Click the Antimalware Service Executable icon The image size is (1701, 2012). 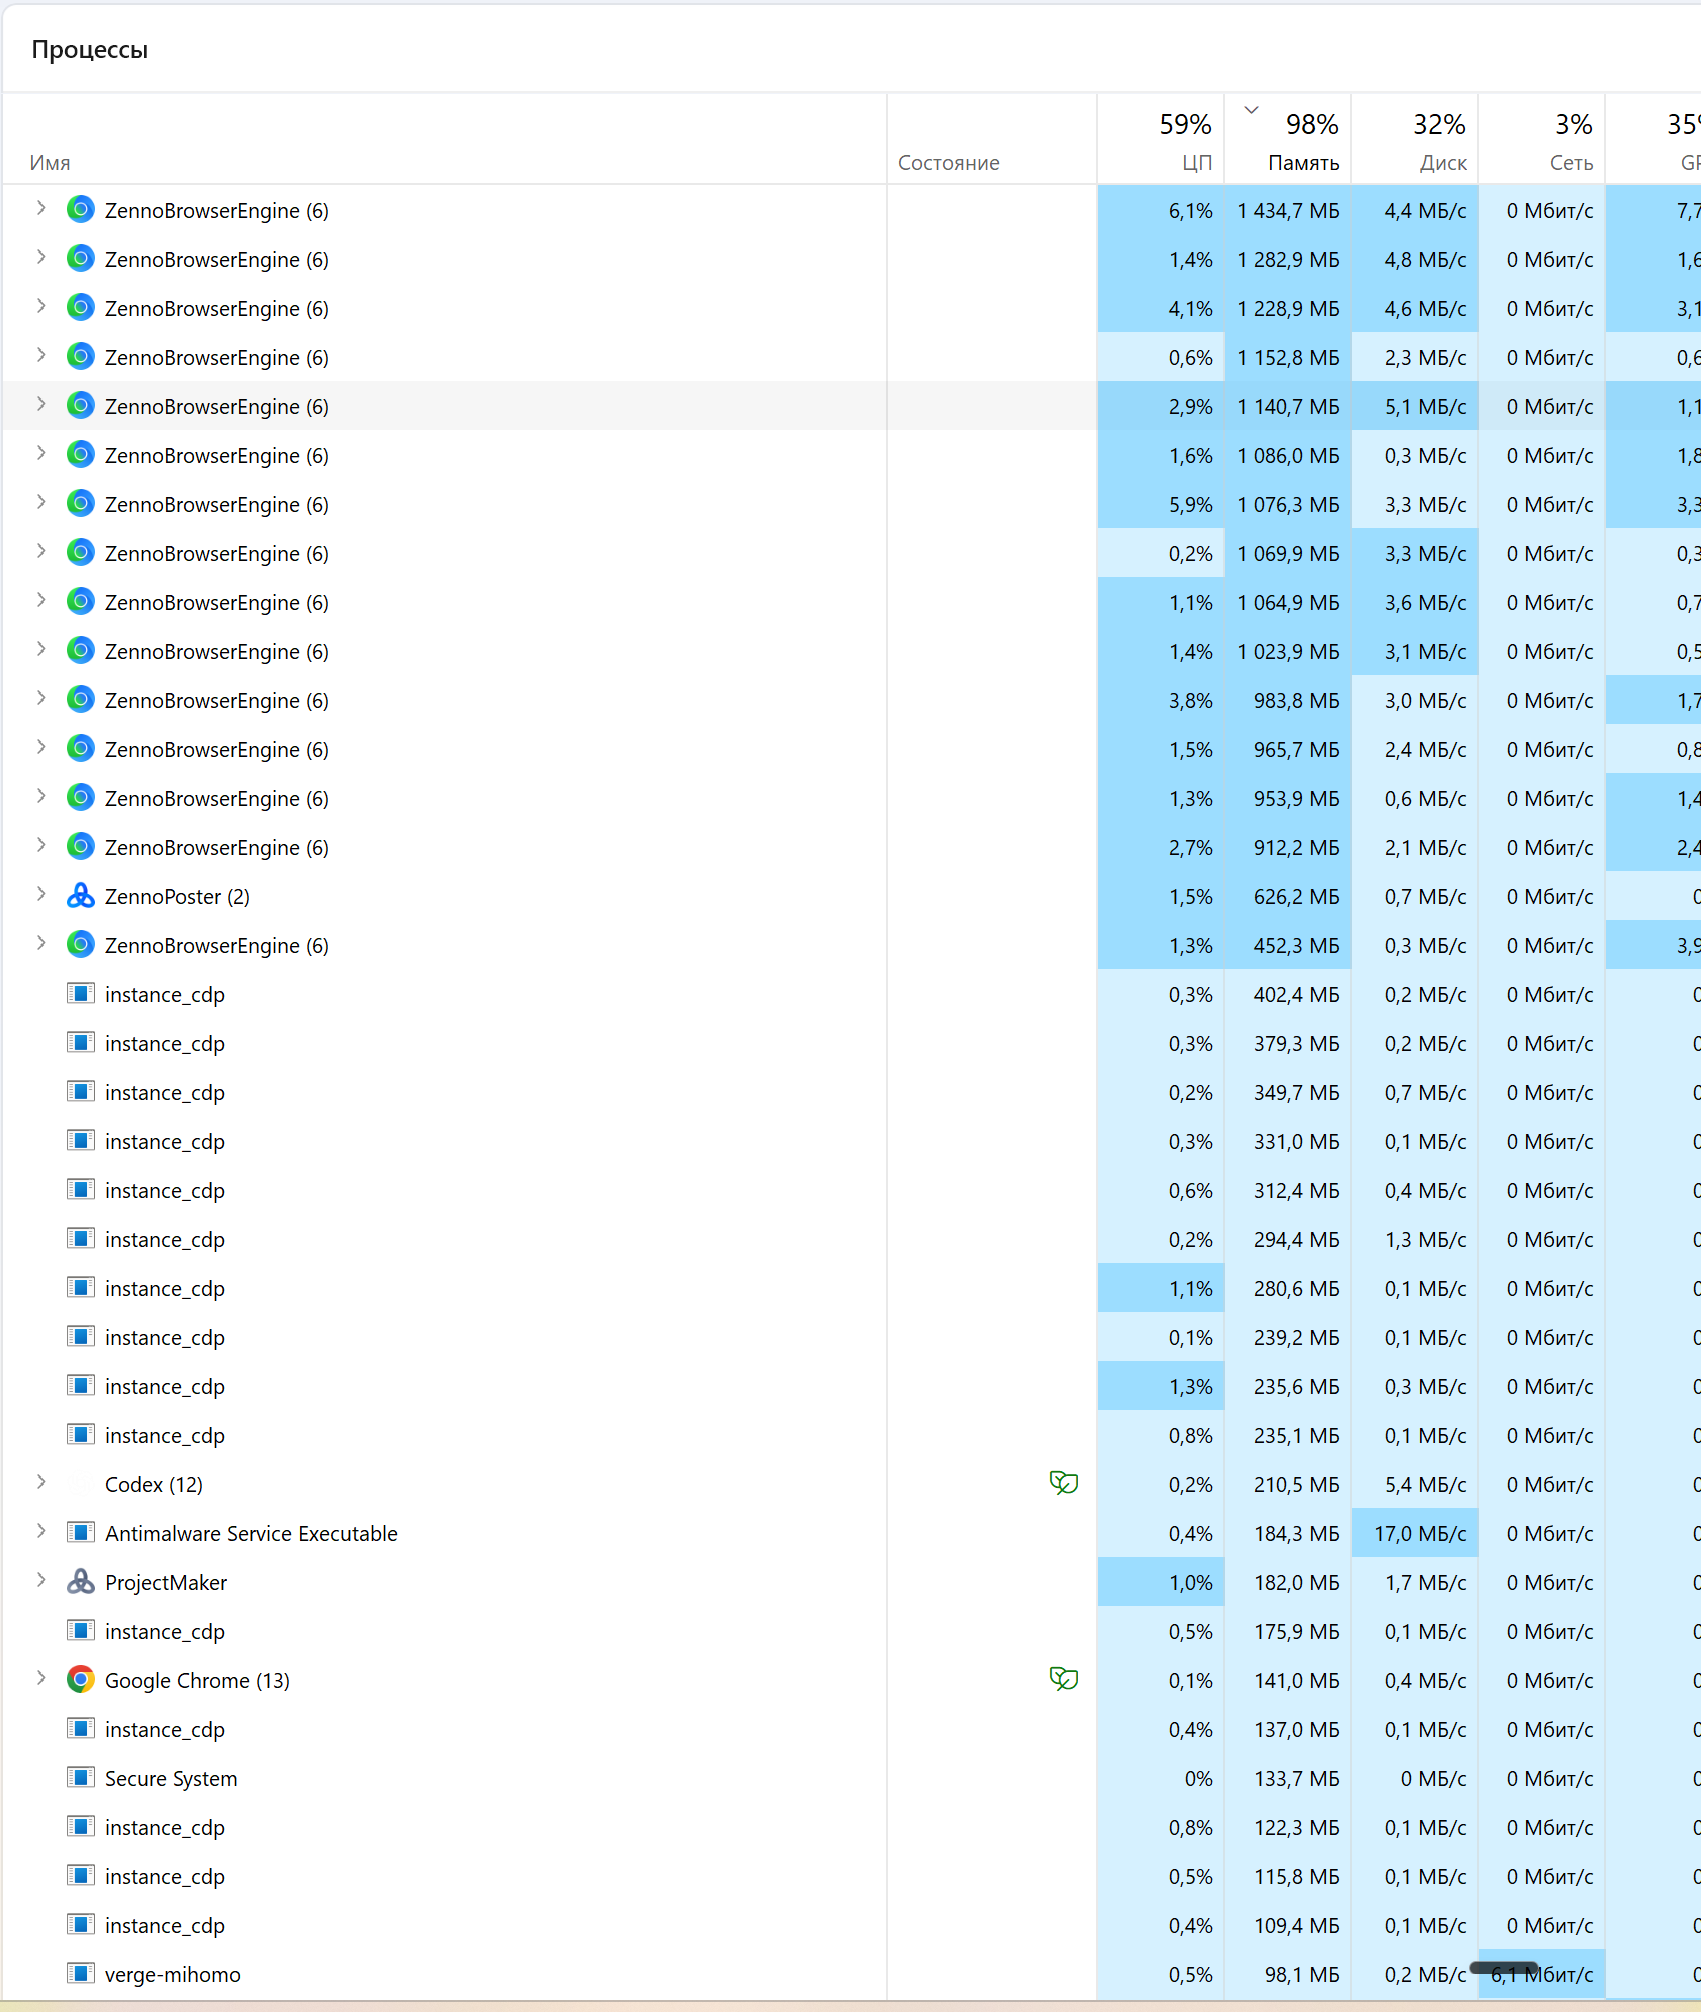(x=81, y=1533)
